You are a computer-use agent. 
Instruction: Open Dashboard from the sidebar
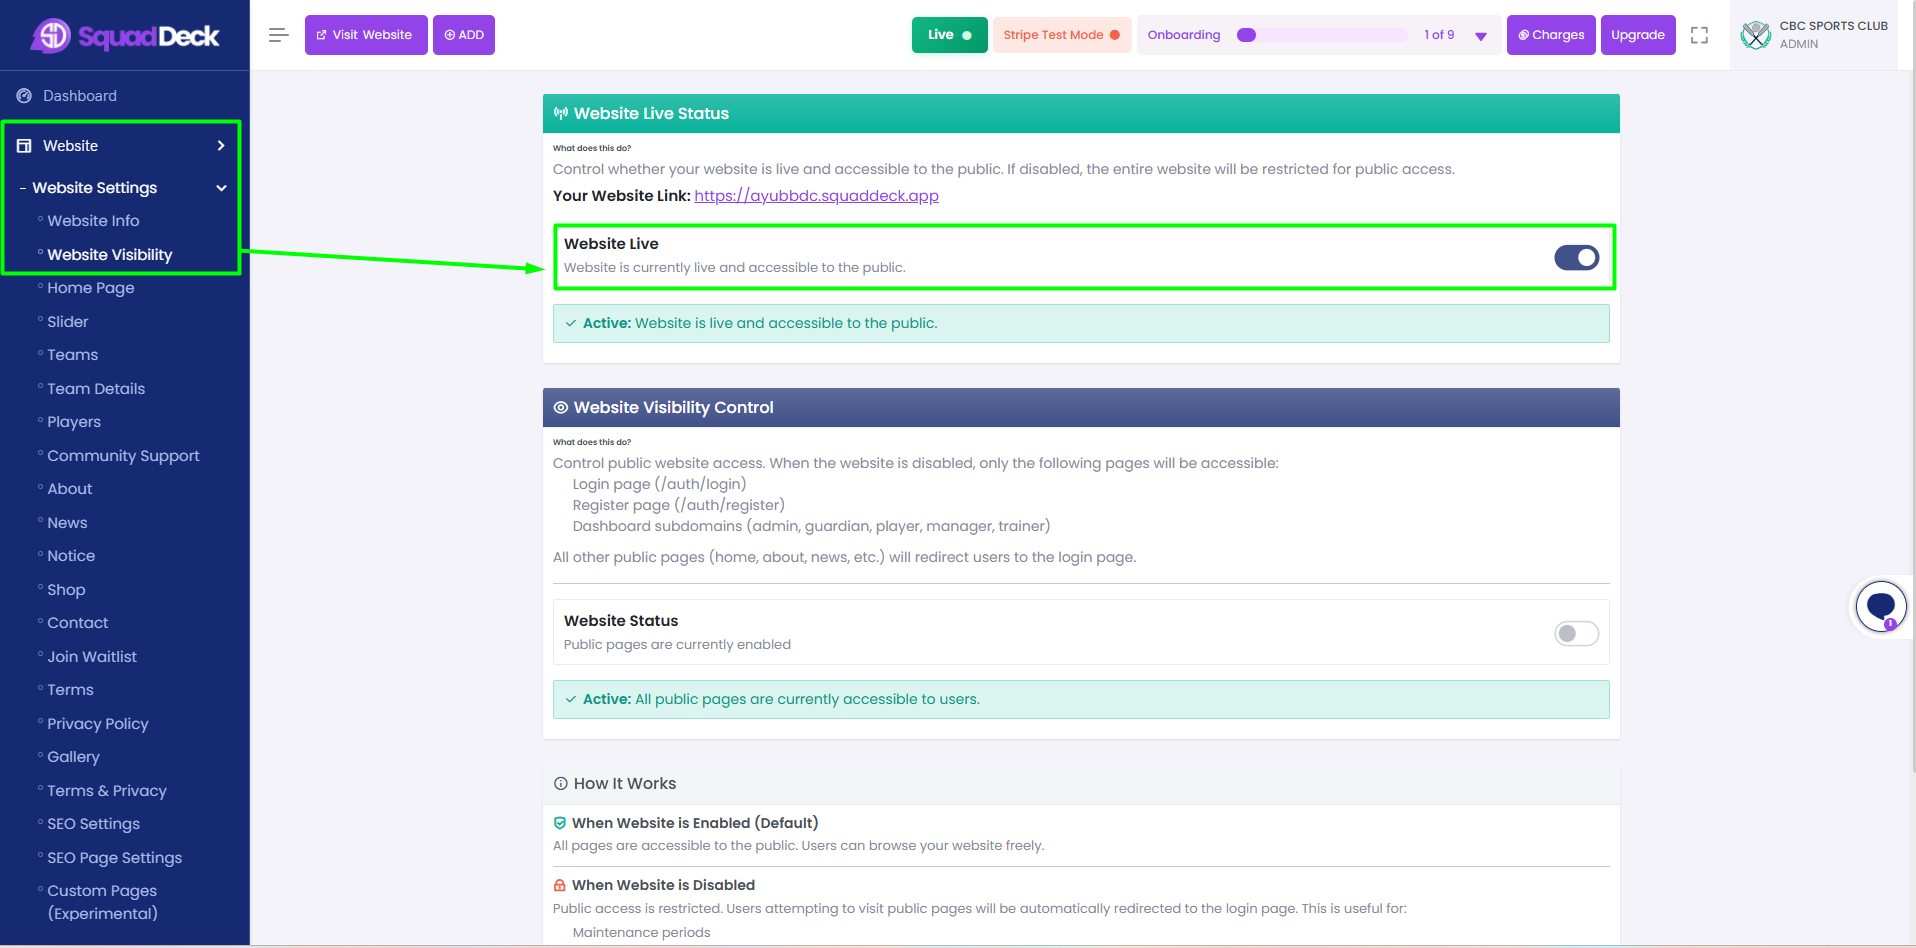pos(80,96)
